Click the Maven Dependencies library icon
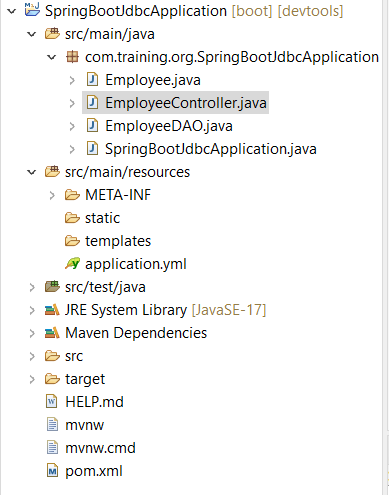 pos(52,333)
